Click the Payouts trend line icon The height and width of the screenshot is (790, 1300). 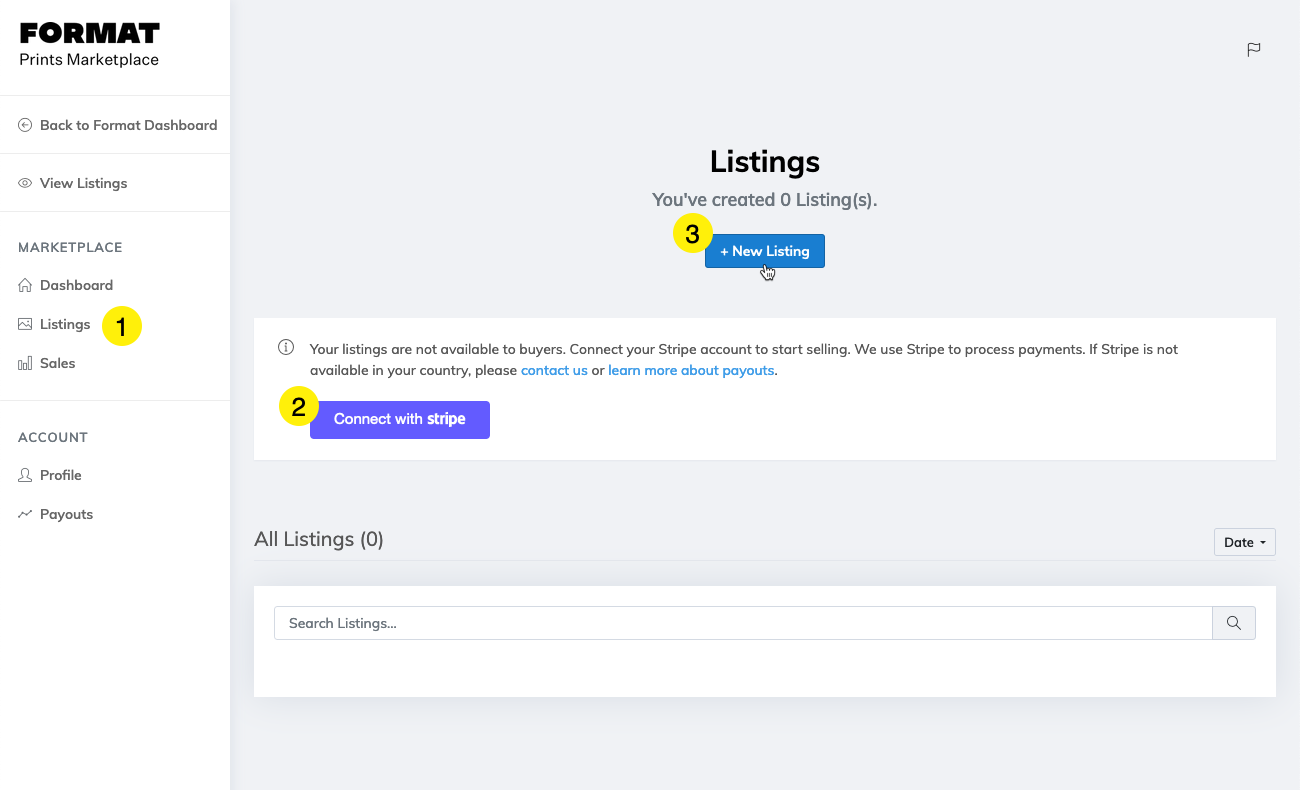(x=26, y=514)
